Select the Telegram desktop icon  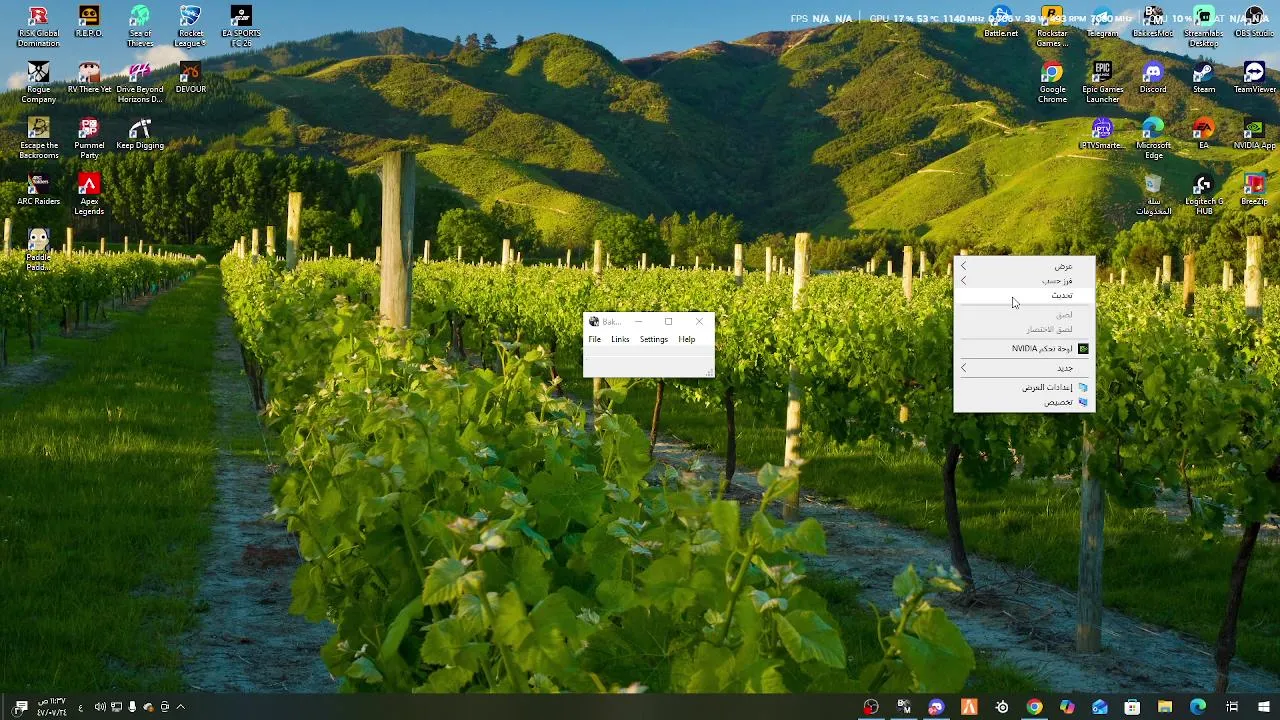coord(1102,23)
